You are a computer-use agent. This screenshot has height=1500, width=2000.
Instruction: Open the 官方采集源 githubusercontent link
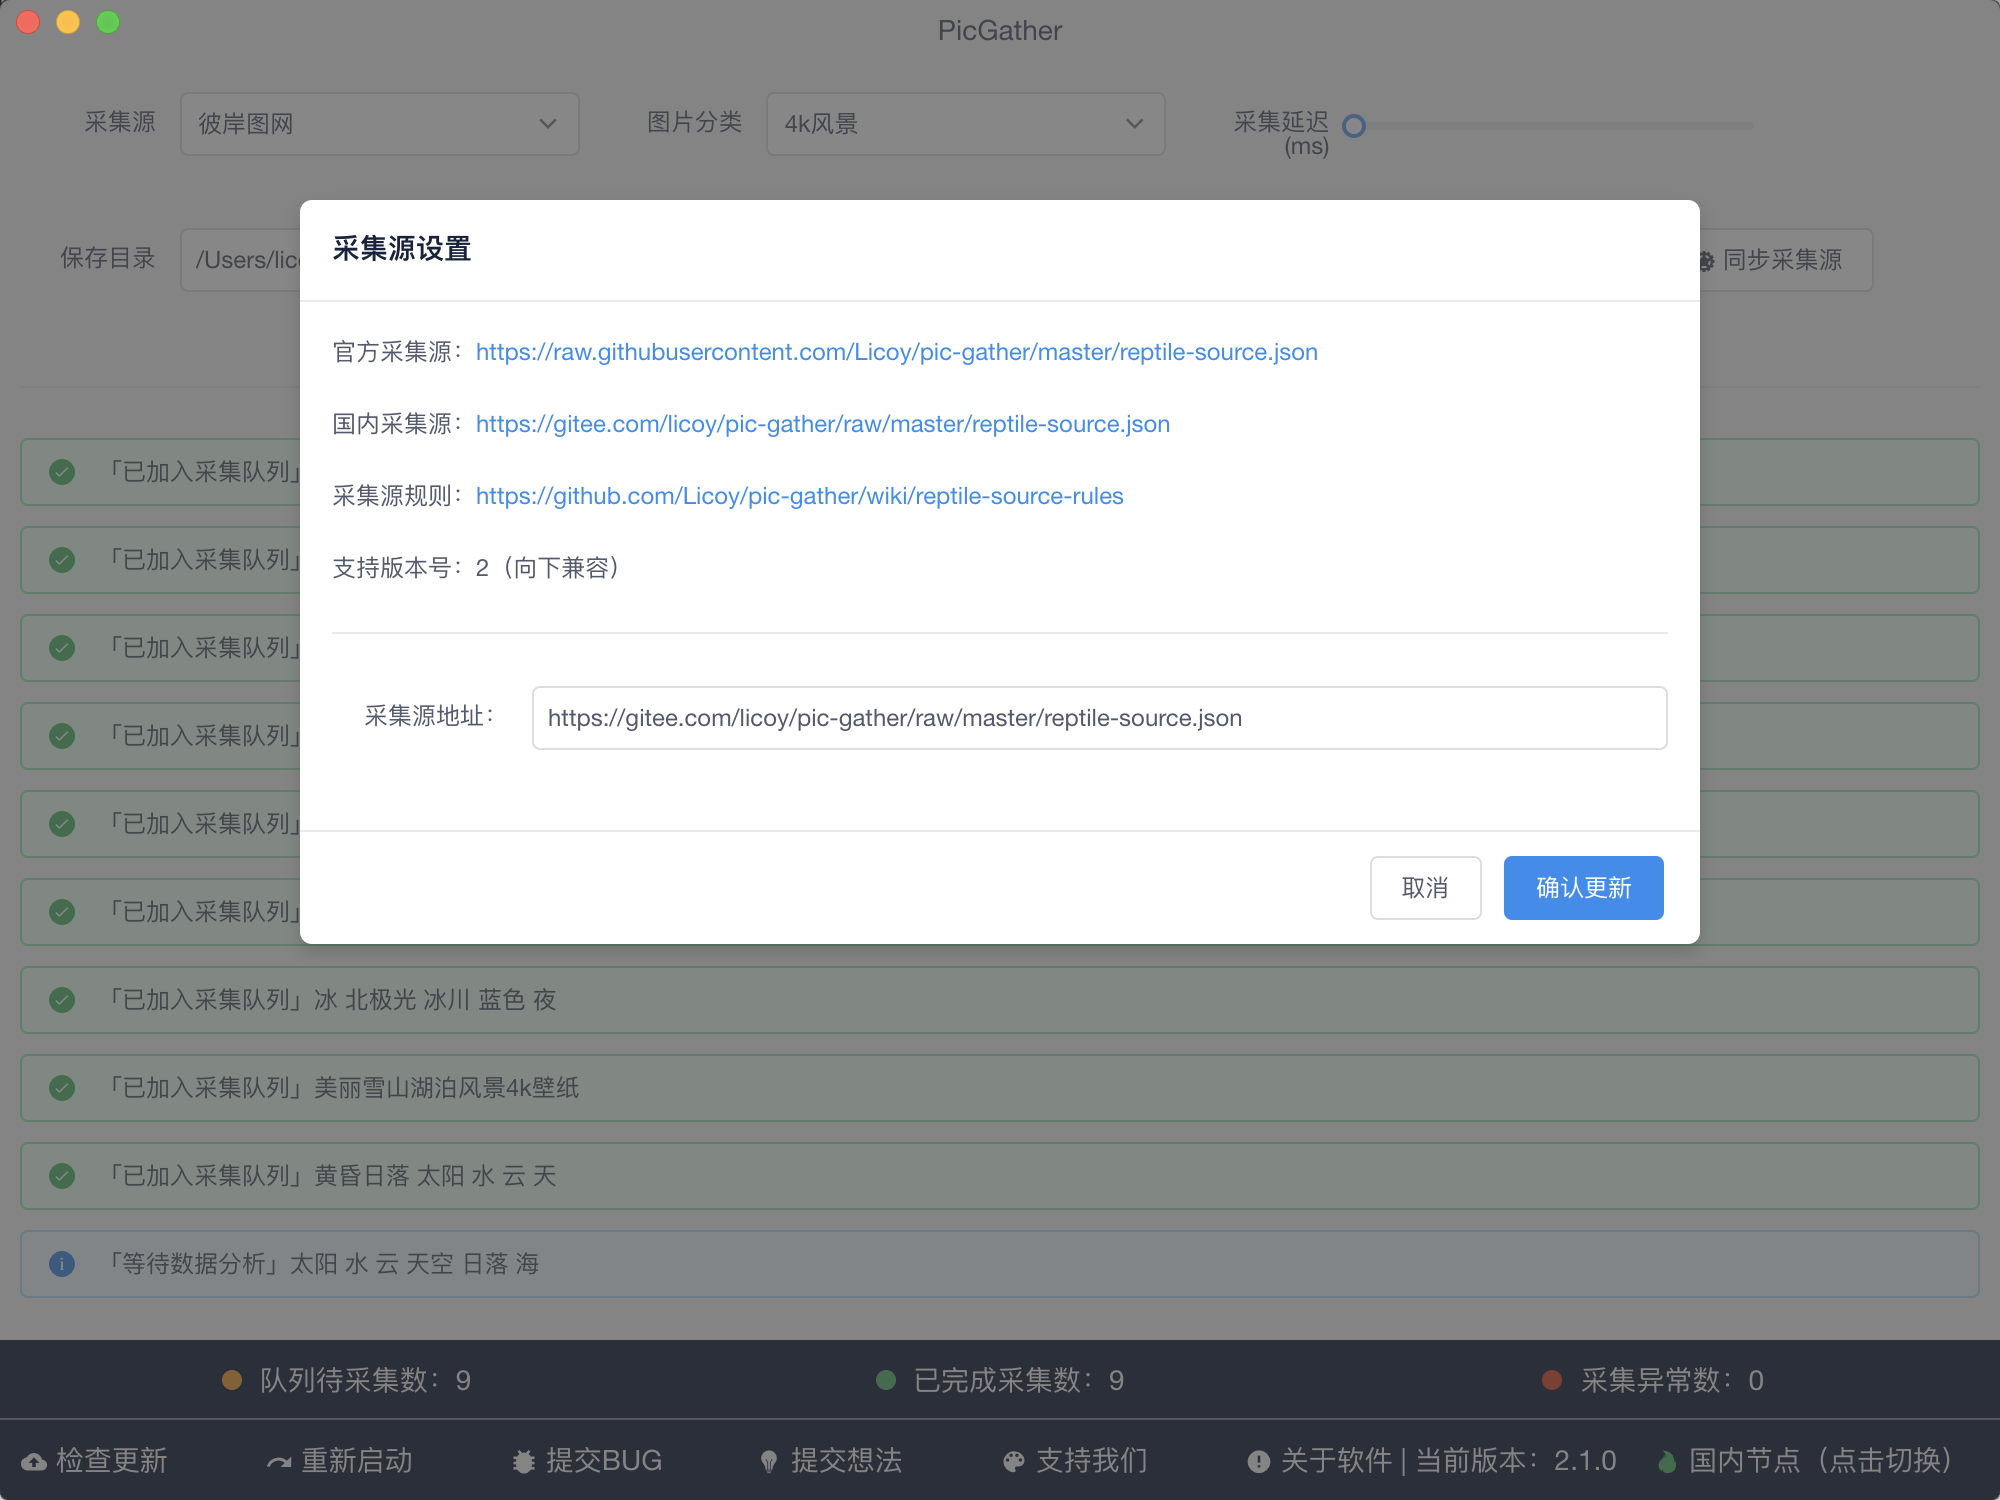click(x=896, y=352)
